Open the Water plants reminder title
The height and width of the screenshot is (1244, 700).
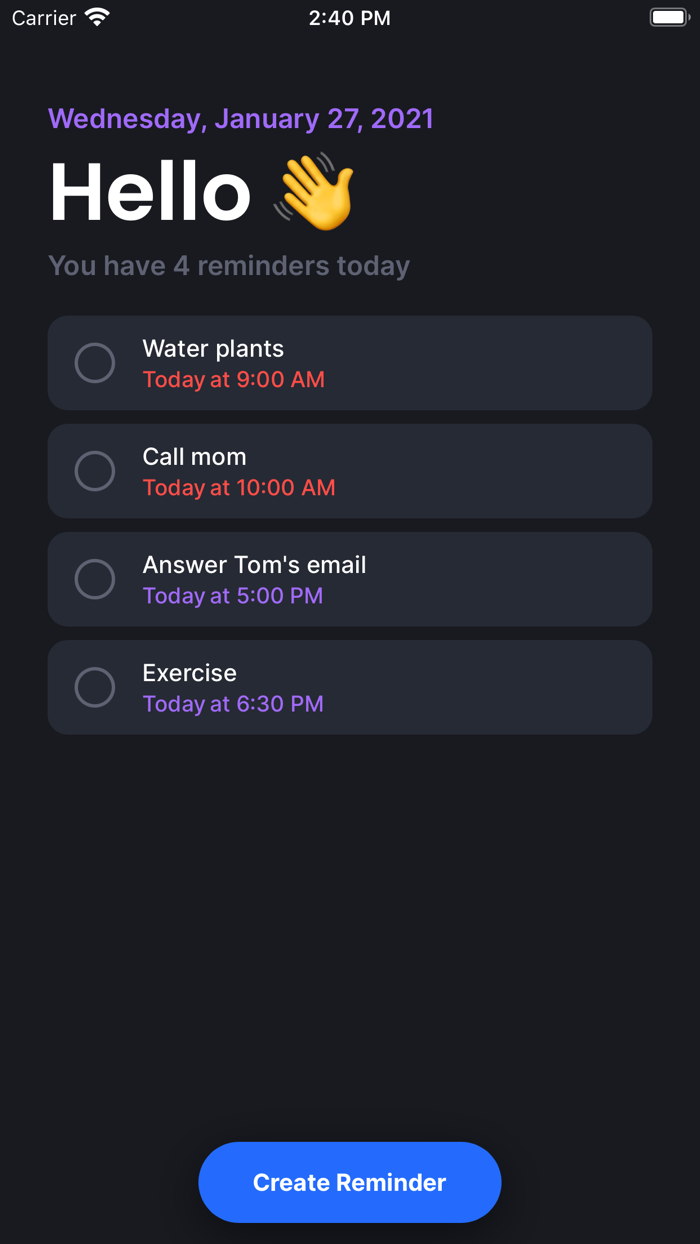coord(213,349)
